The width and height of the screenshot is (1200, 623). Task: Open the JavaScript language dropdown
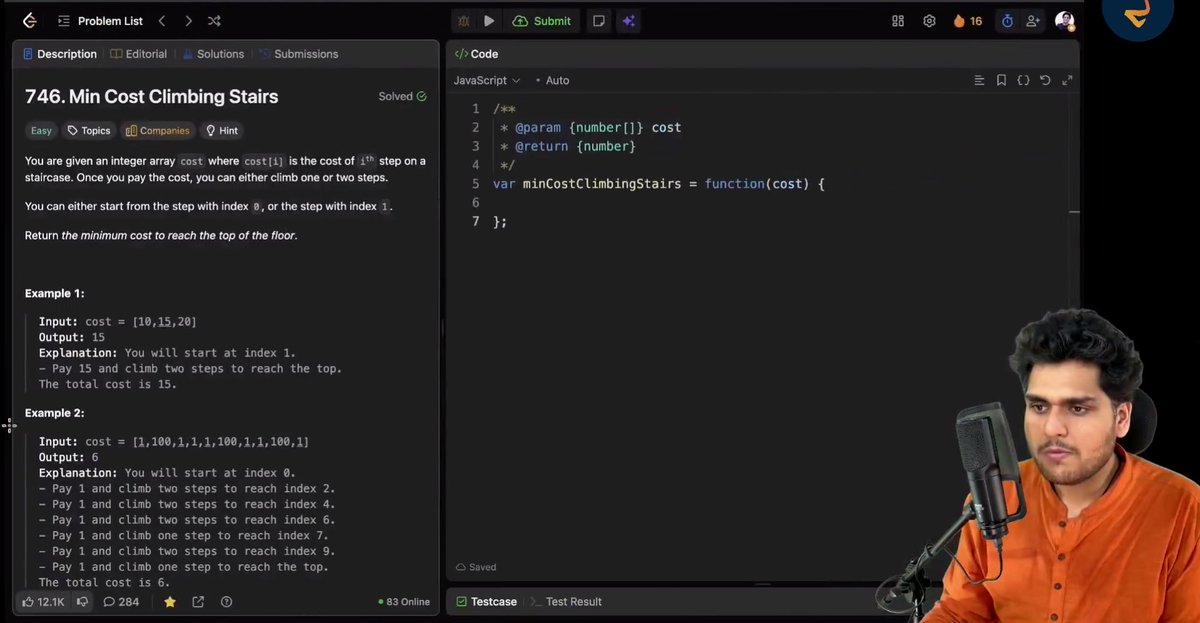[x=487, y=80]
